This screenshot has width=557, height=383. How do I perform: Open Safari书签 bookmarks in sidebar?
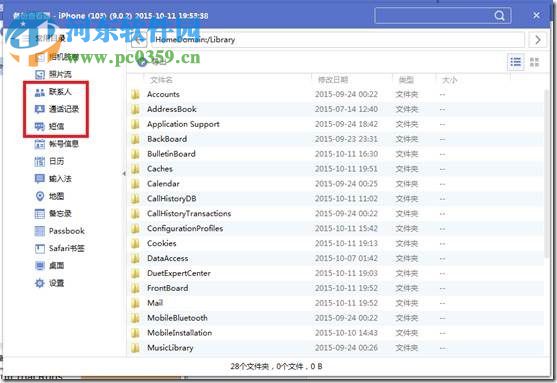(60, 248)
